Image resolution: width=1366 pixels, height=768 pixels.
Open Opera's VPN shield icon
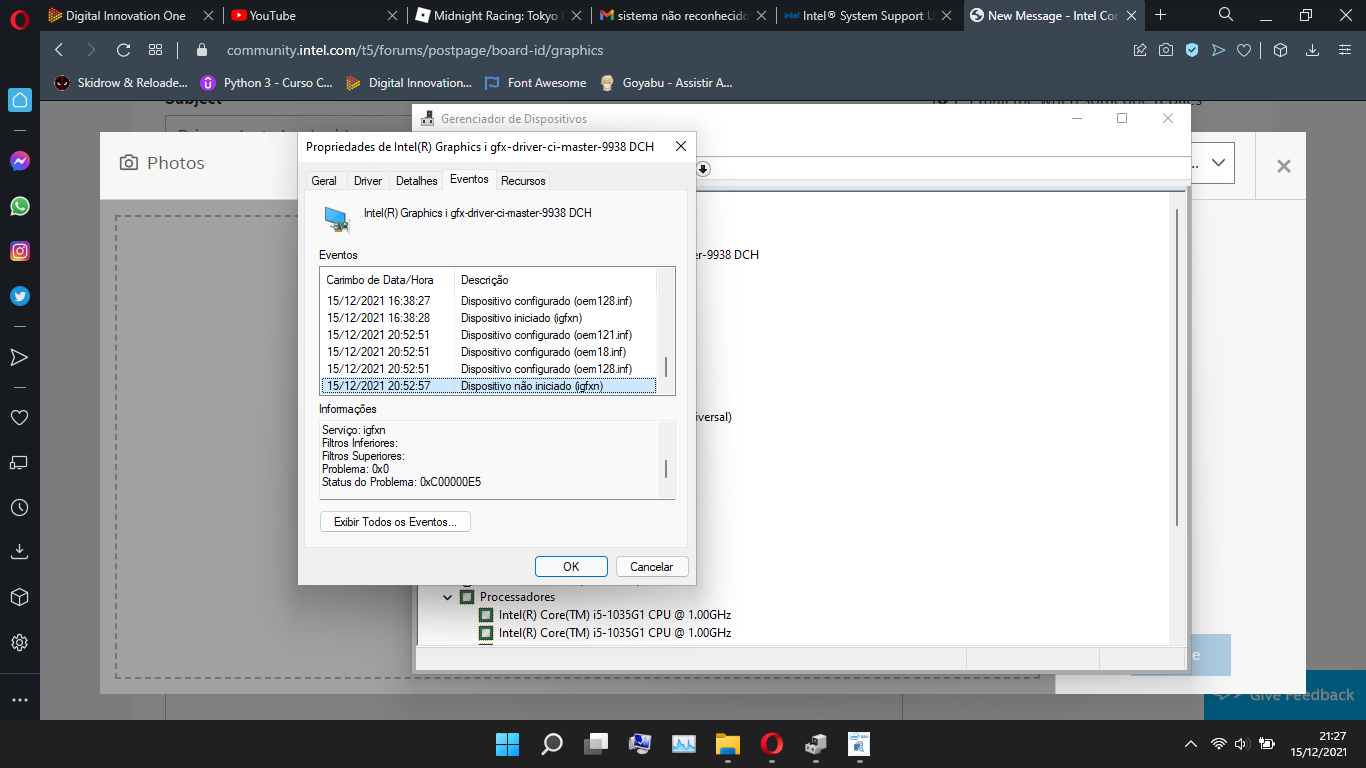1192,49
